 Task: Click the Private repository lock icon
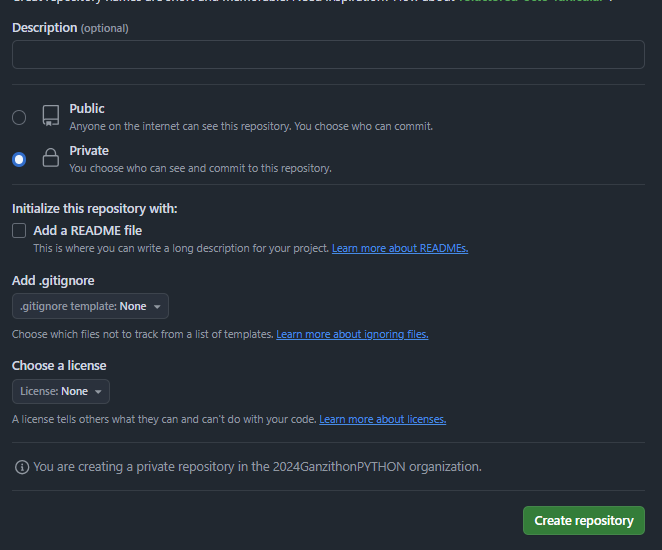pos(50,158)
